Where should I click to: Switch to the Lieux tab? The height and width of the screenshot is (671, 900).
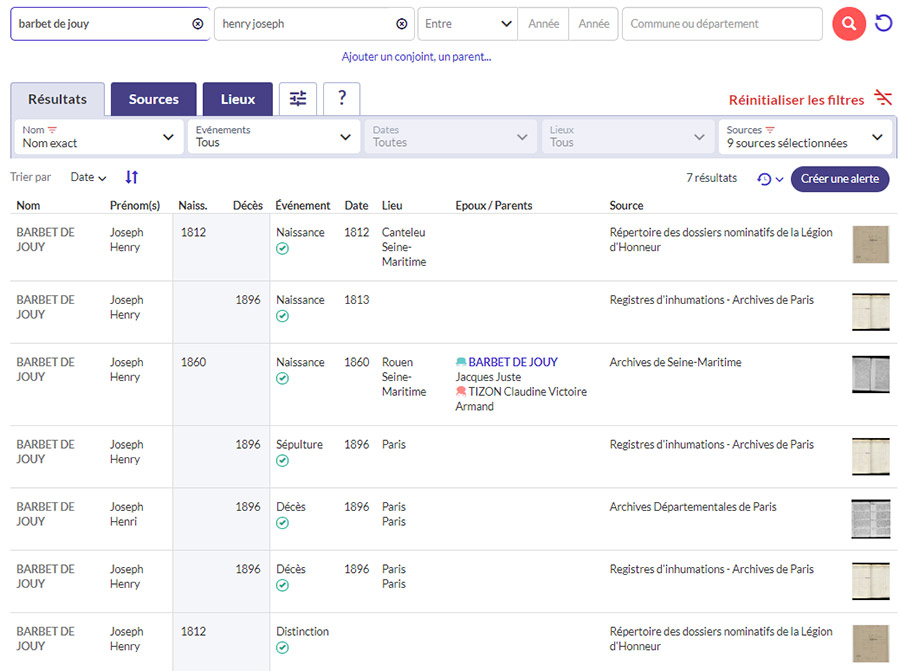click(238, 99)
